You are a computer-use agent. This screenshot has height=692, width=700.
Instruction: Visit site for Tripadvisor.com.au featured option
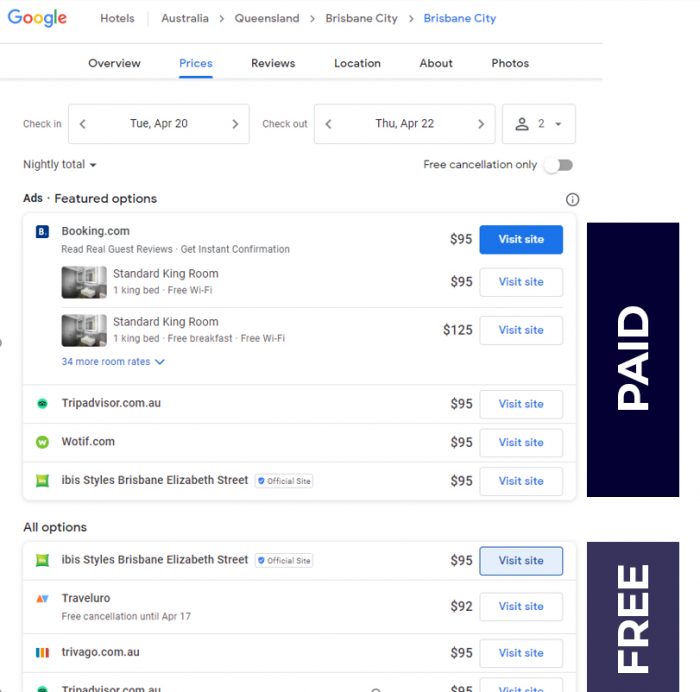point(521,404)
